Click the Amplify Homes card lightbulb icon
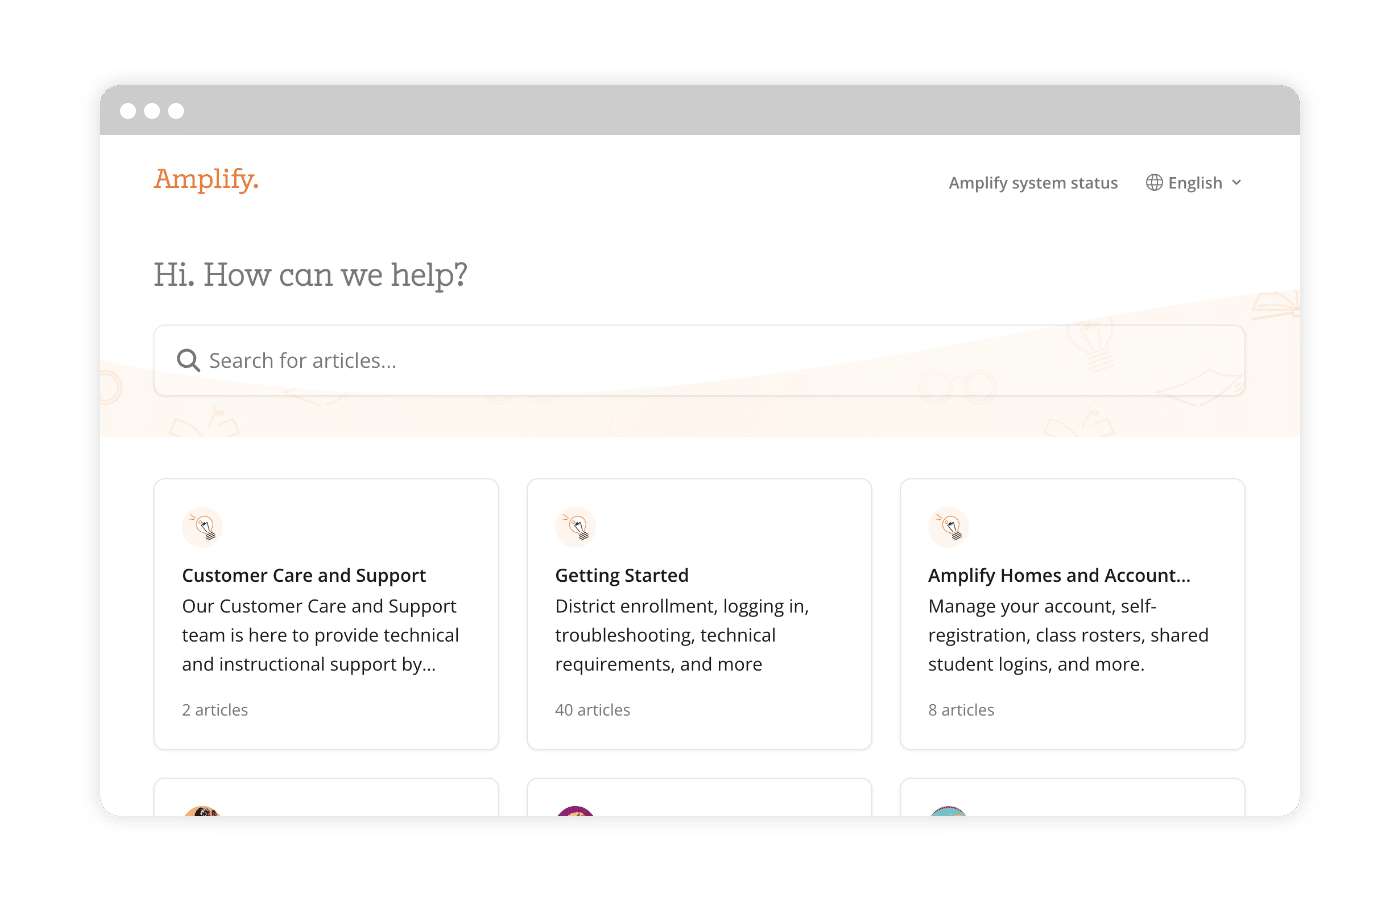The height and width of the screenshot is (900, 1400). click(x=949, y=527)
